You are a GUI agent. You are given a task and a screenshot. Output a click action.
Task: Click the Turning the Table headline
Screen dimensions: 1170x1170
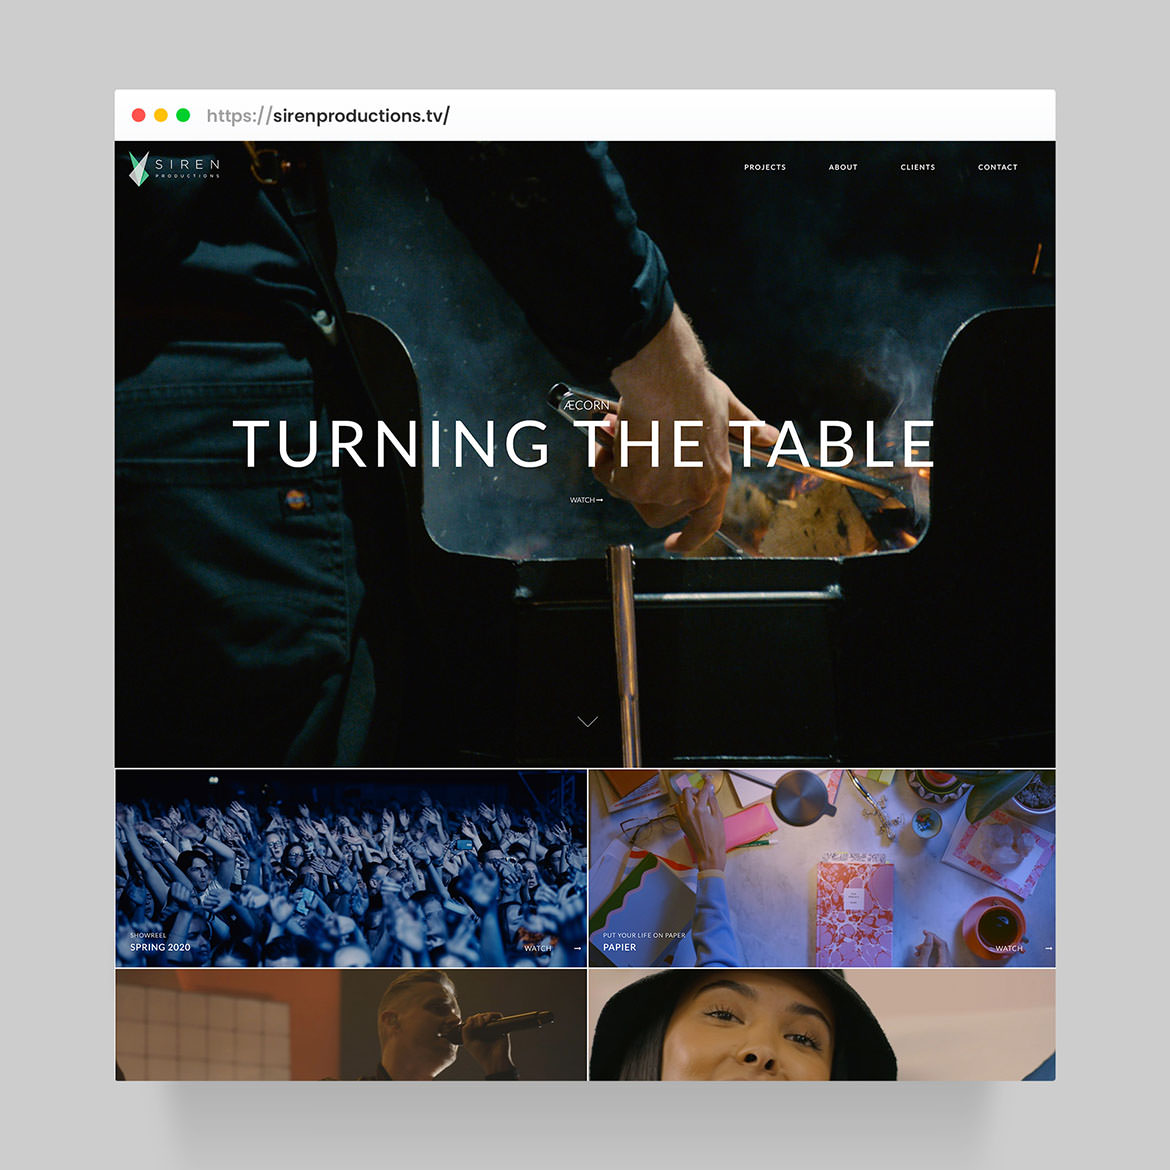coord(584,445)
